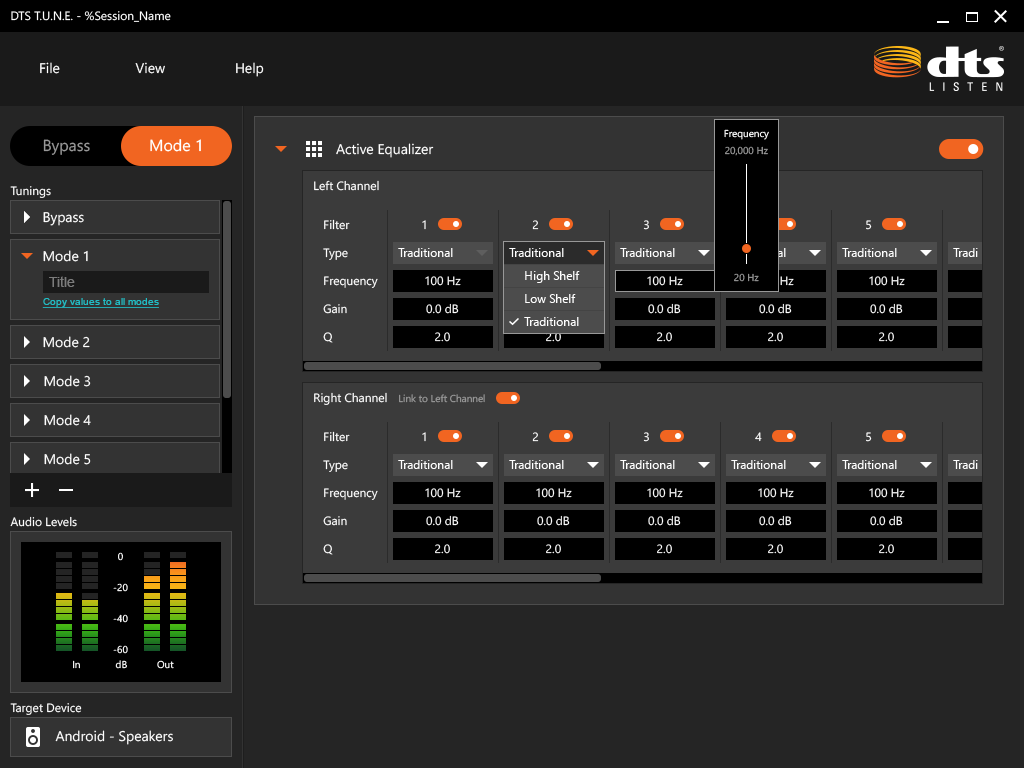This screenshot has width=1024, height=768.
Task: Open Right Channel filter 4 Type dropdown
Action: coord(776,465)
